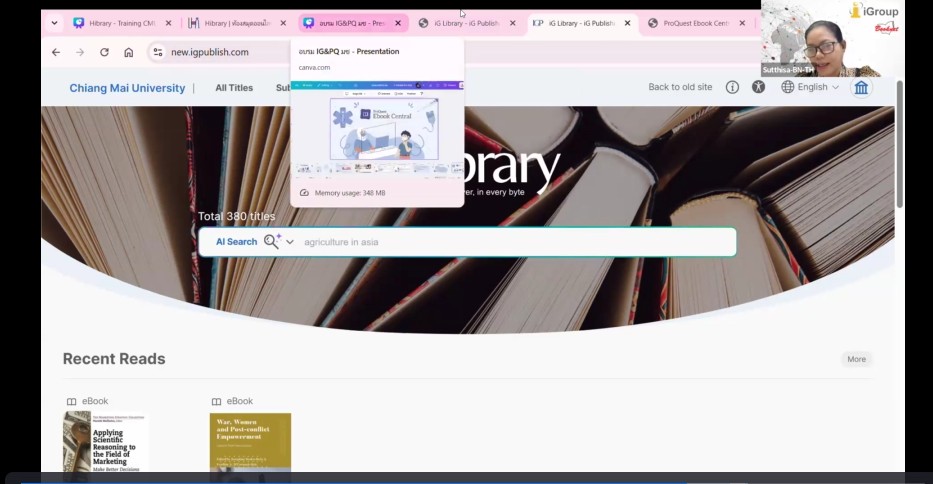Close the canva.com Presentation tab
Viewport: 933px width, 484px height.
[x=398, y=23]
